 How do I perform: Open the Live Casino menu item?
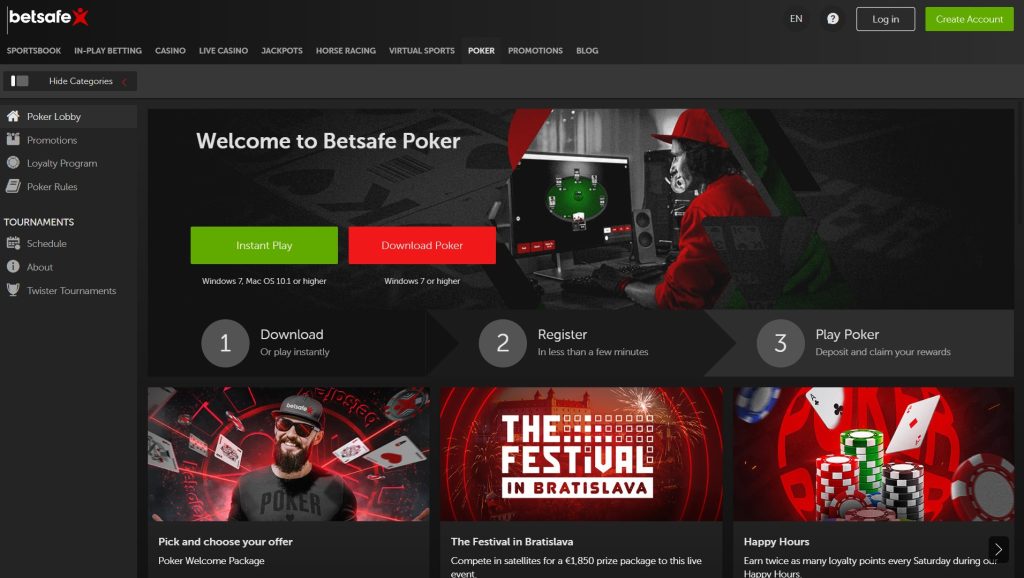coord(223,50)
